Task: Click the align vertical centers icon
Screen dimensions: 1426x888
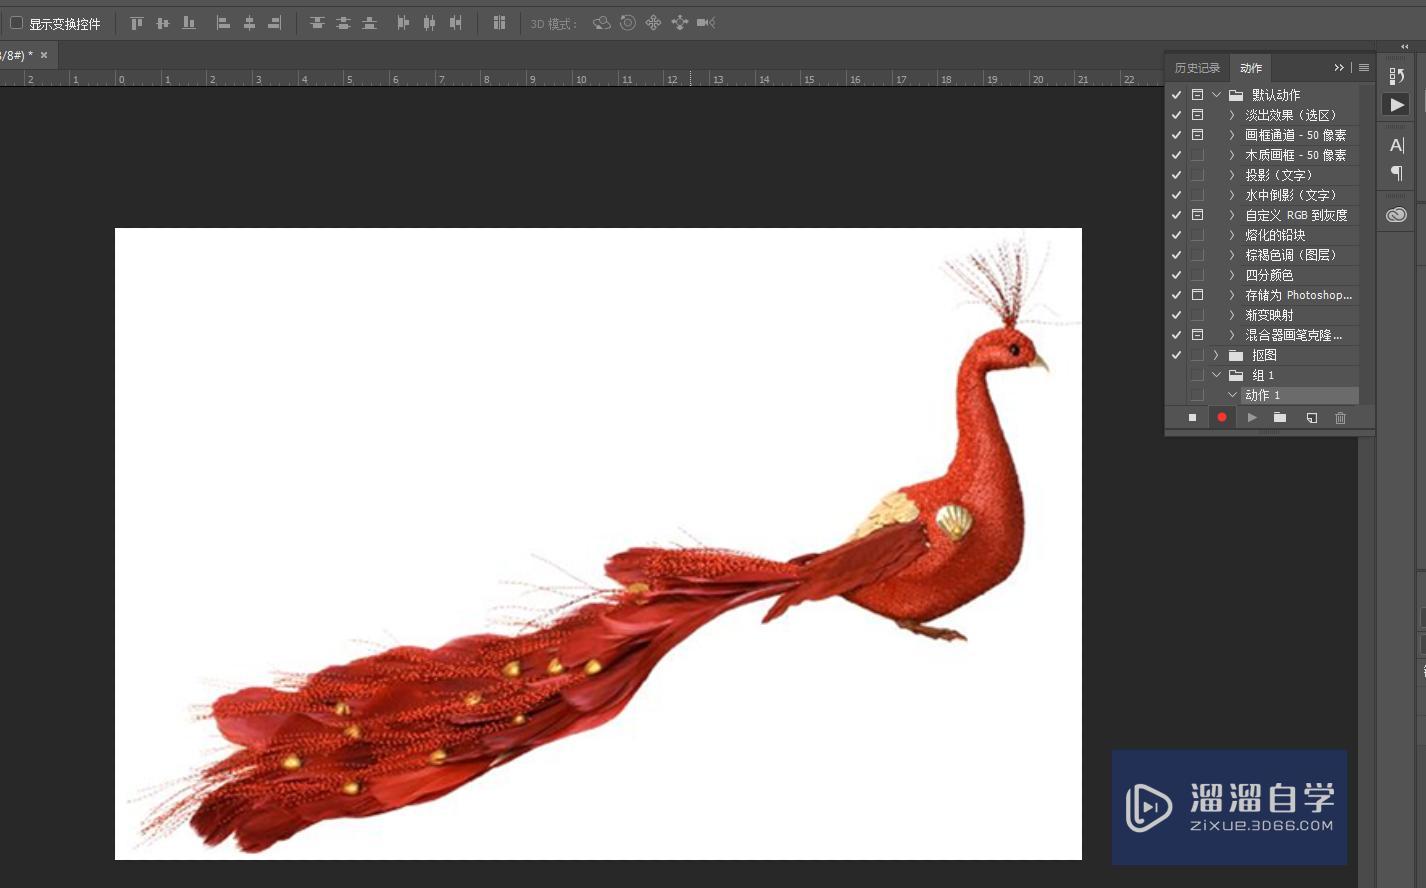Action: coord(163,22)
